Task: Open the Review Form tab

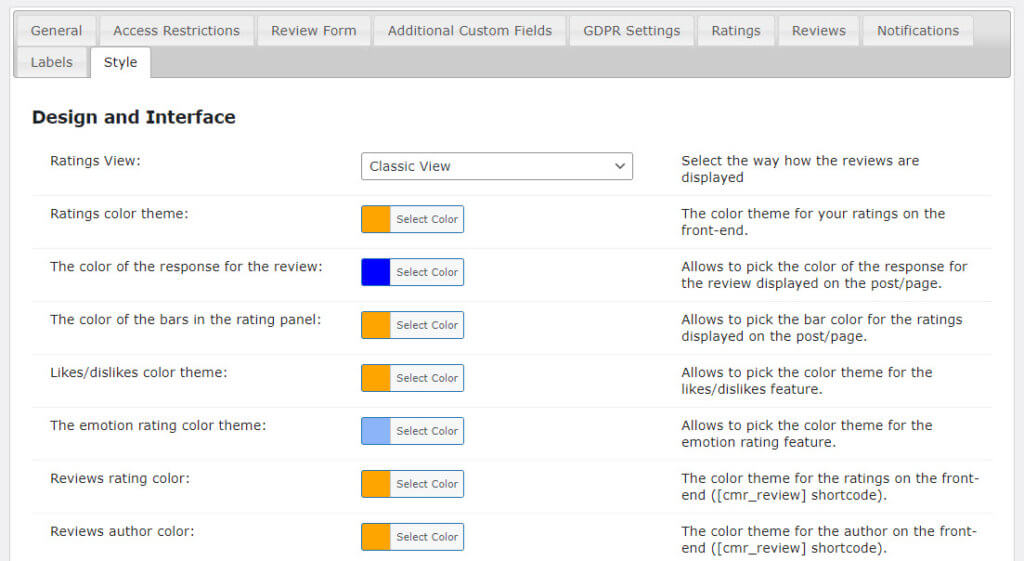Action: coord(313,31)
